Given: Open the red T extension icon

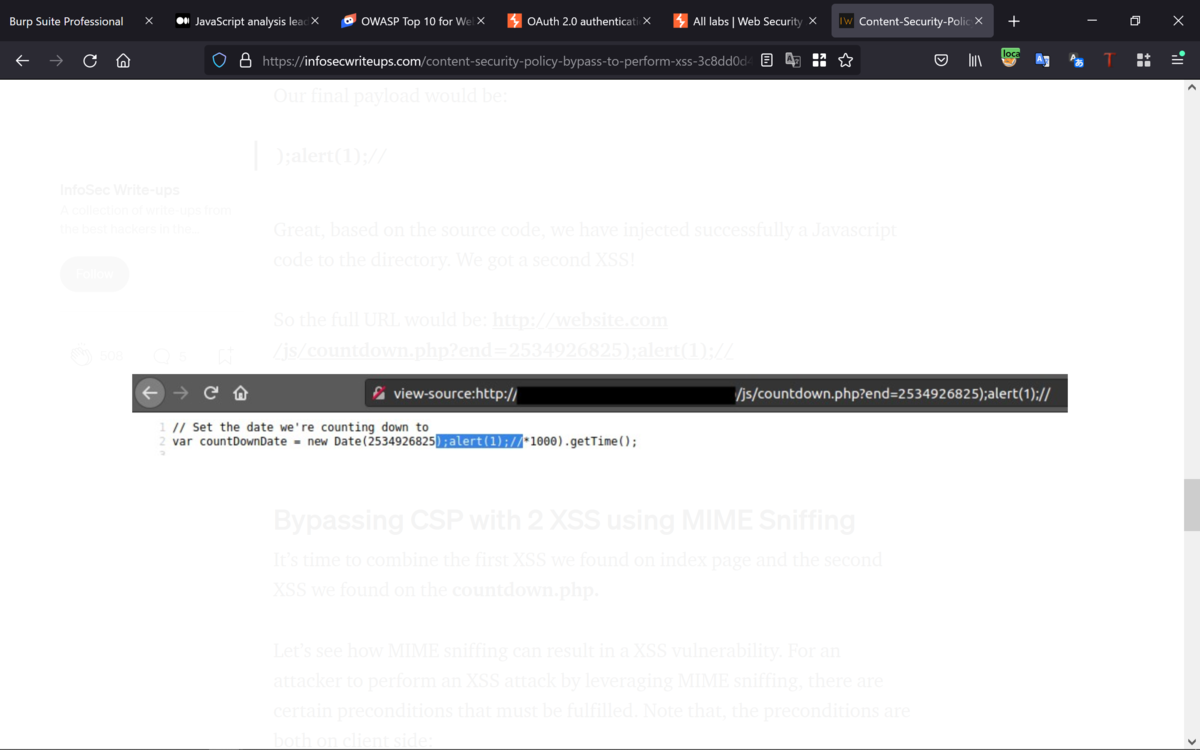Looking at the screenshot, I should click(1109, 60).
